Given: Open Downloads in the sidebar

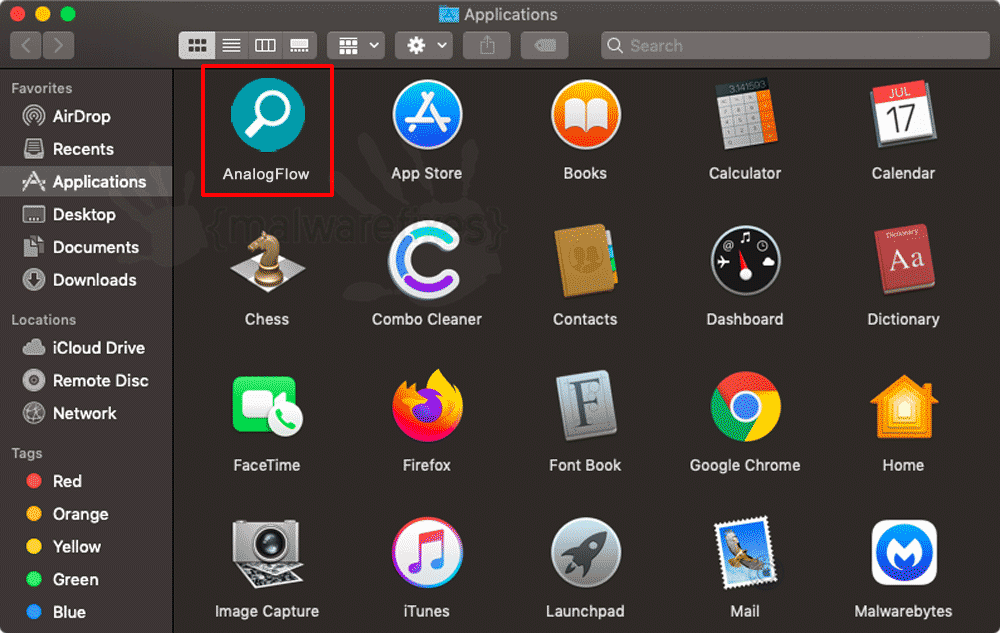Looking at the screenshot, I should tap(86, 280).
